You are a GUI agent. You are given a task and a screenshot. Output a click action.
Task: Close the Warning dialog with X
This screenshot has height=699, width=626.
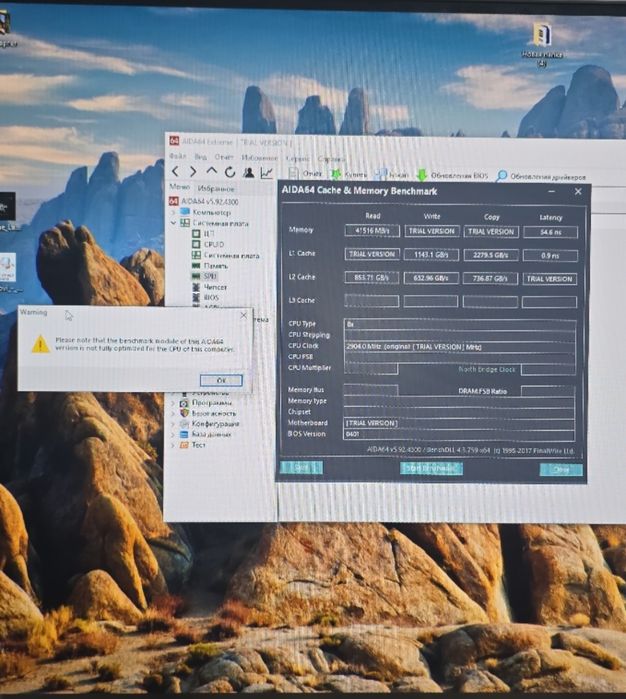(x=243, y=315)
